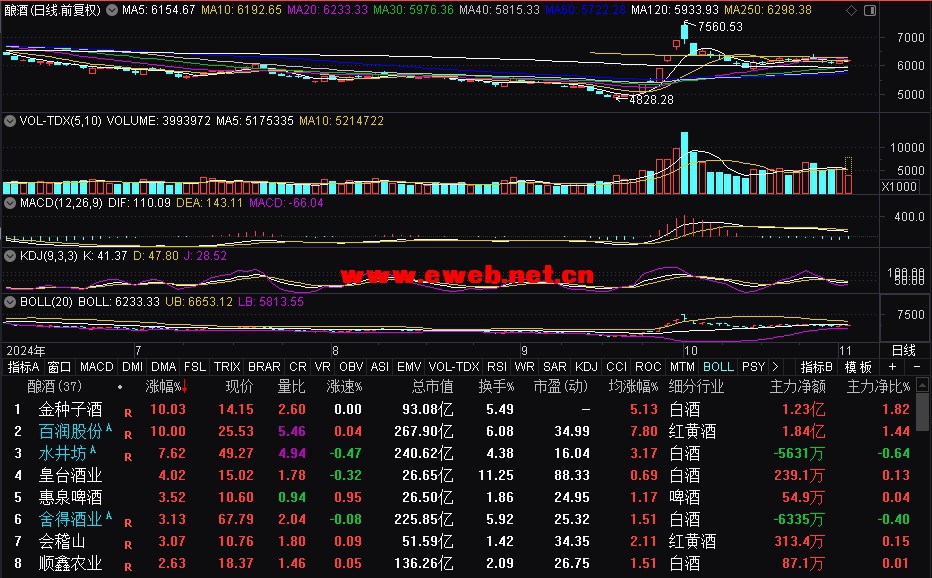Select the TRIX indicator tab
The image size is (932, 578).
[227, 367]
